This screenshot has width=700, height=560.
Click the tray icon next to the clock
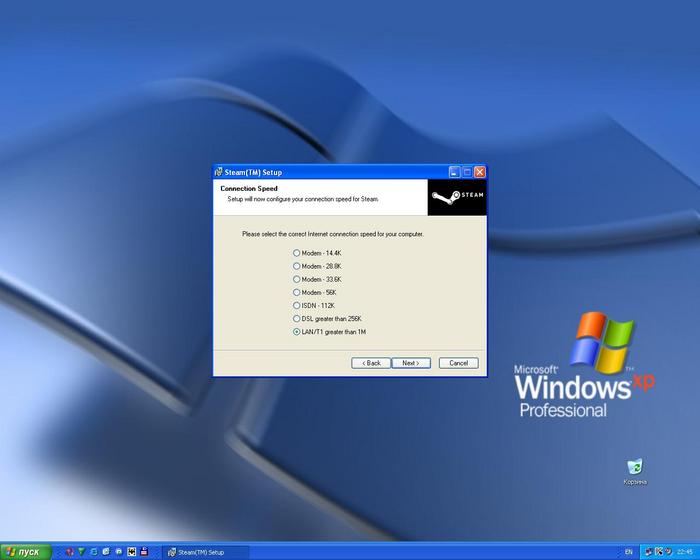pyautogui.click(x=669, y=552)
